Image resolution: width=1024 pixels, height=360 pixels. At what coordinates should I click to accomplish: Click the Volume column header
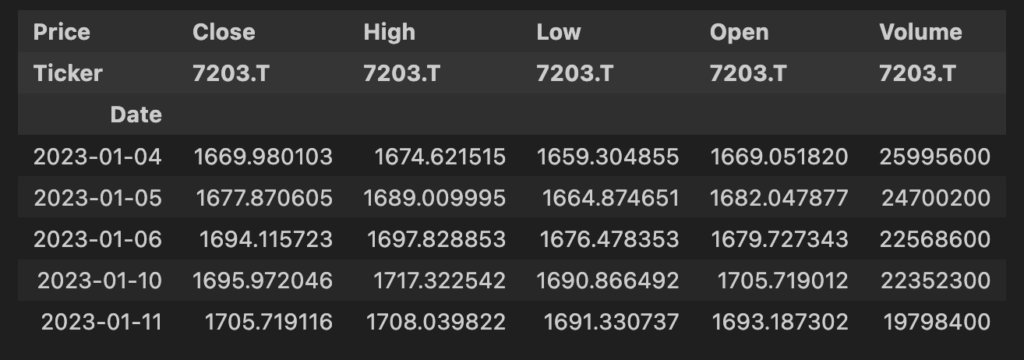coord(920,32)
